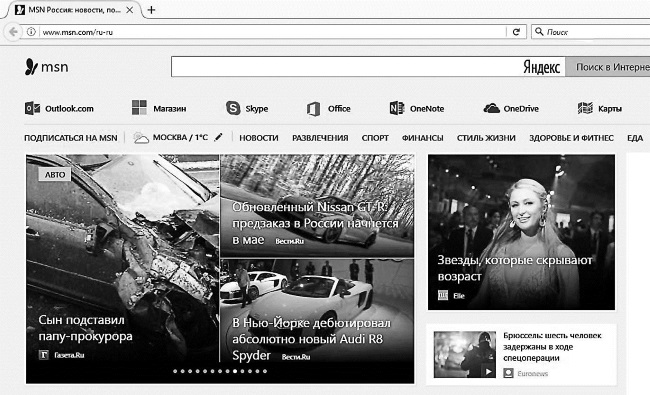The width and height of the screenshot is (650, 395).
Task: Open a new tab with the plus button
Action: (x=151, y=10)
